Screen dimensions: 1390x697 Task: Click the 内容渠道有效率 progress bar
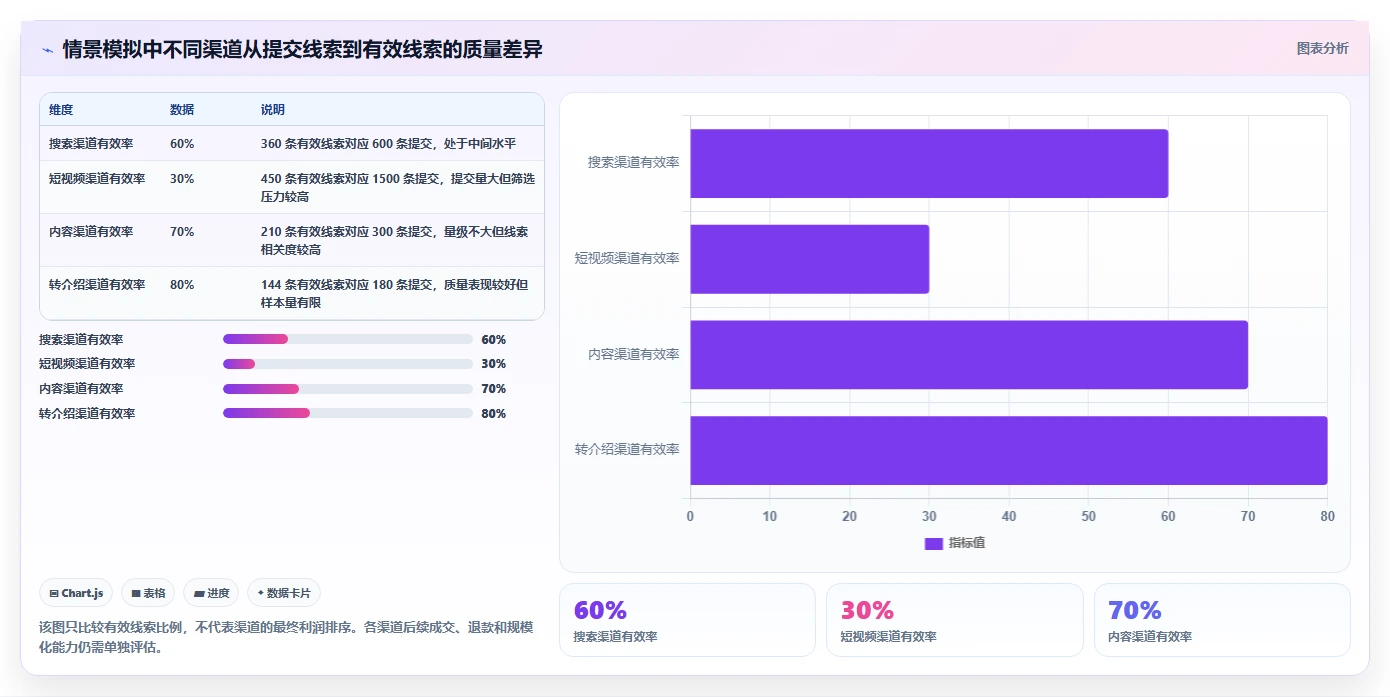pos(348,389)
